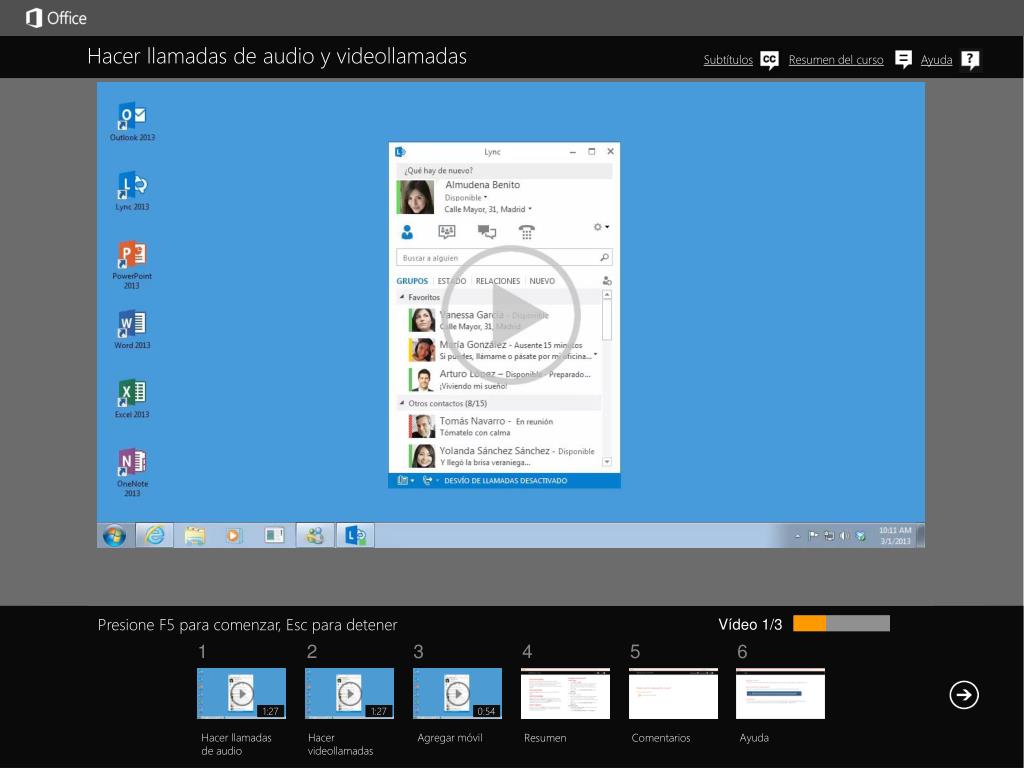Click the help question mark icon
This screenshot has width=1024, height=768.
(x=970, y=60)
